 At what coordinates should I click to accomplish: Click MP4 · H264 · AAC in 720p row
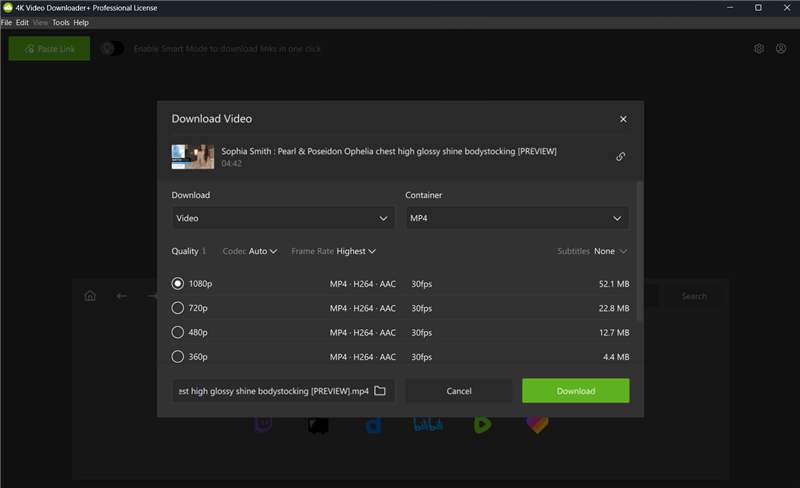pos(363,308)
